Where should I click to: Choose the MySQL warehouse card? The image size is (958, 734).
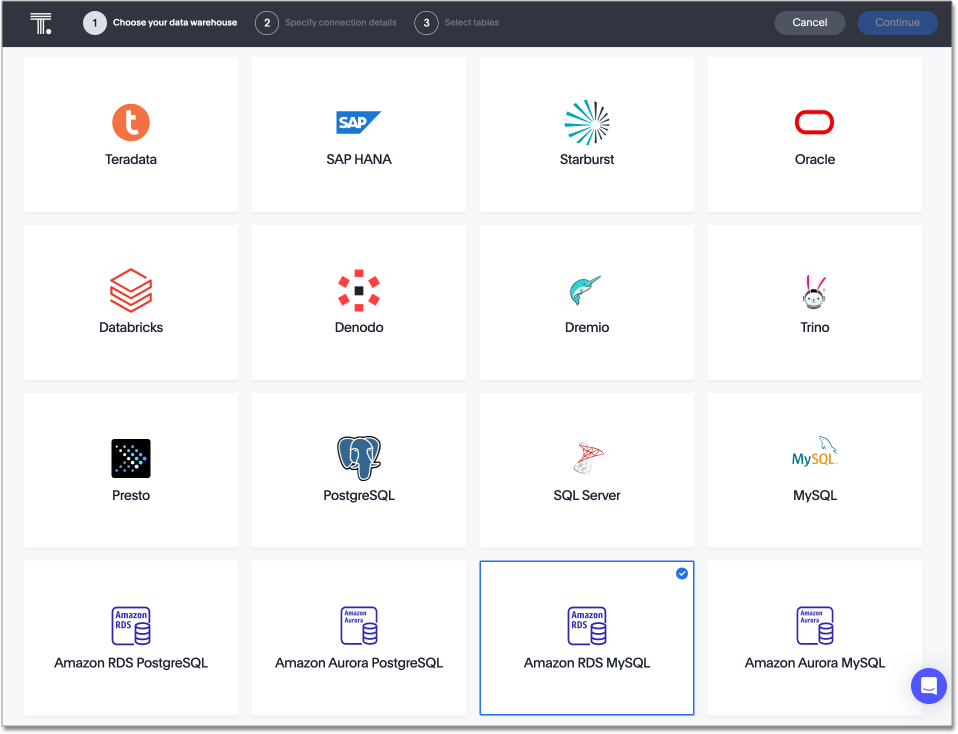[814, 470]
